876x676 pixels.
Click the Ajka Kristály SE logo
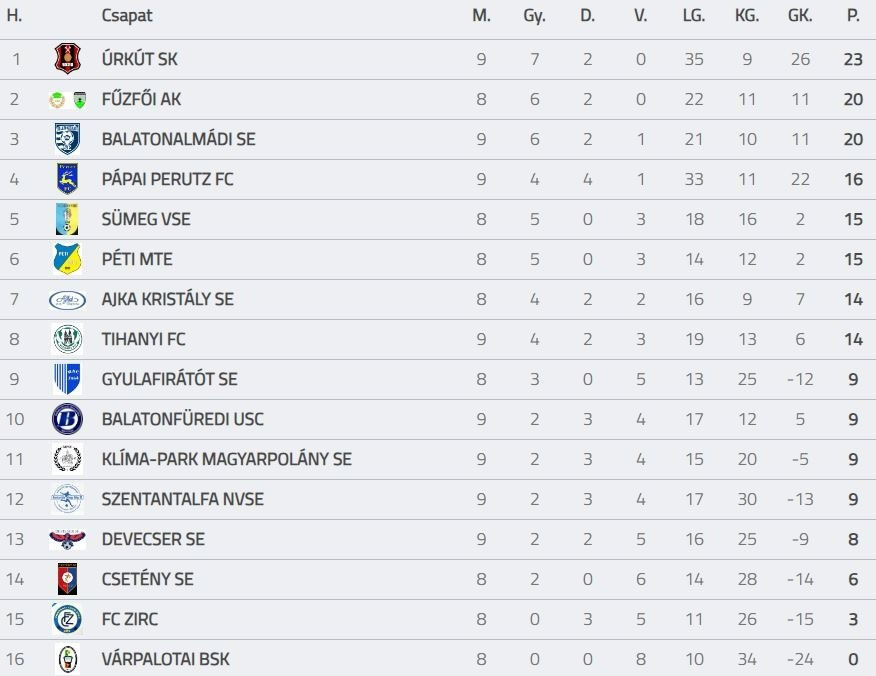[x=67, y=299]
